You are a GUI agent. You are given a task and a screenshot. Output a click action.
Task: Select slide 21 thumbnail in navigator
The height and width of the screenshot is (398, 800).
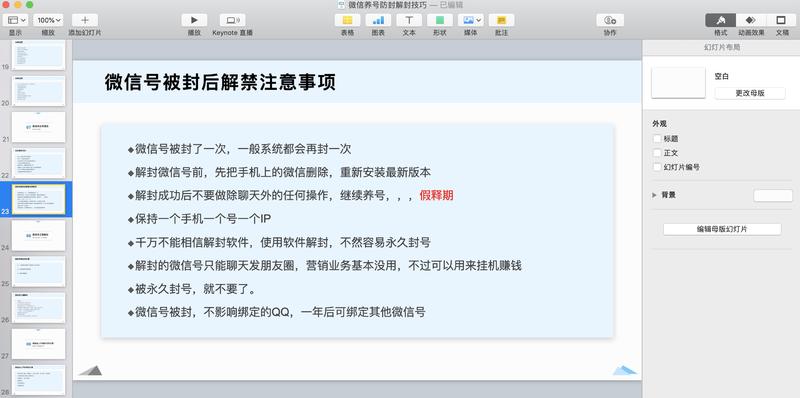click(x=39, y=127)
